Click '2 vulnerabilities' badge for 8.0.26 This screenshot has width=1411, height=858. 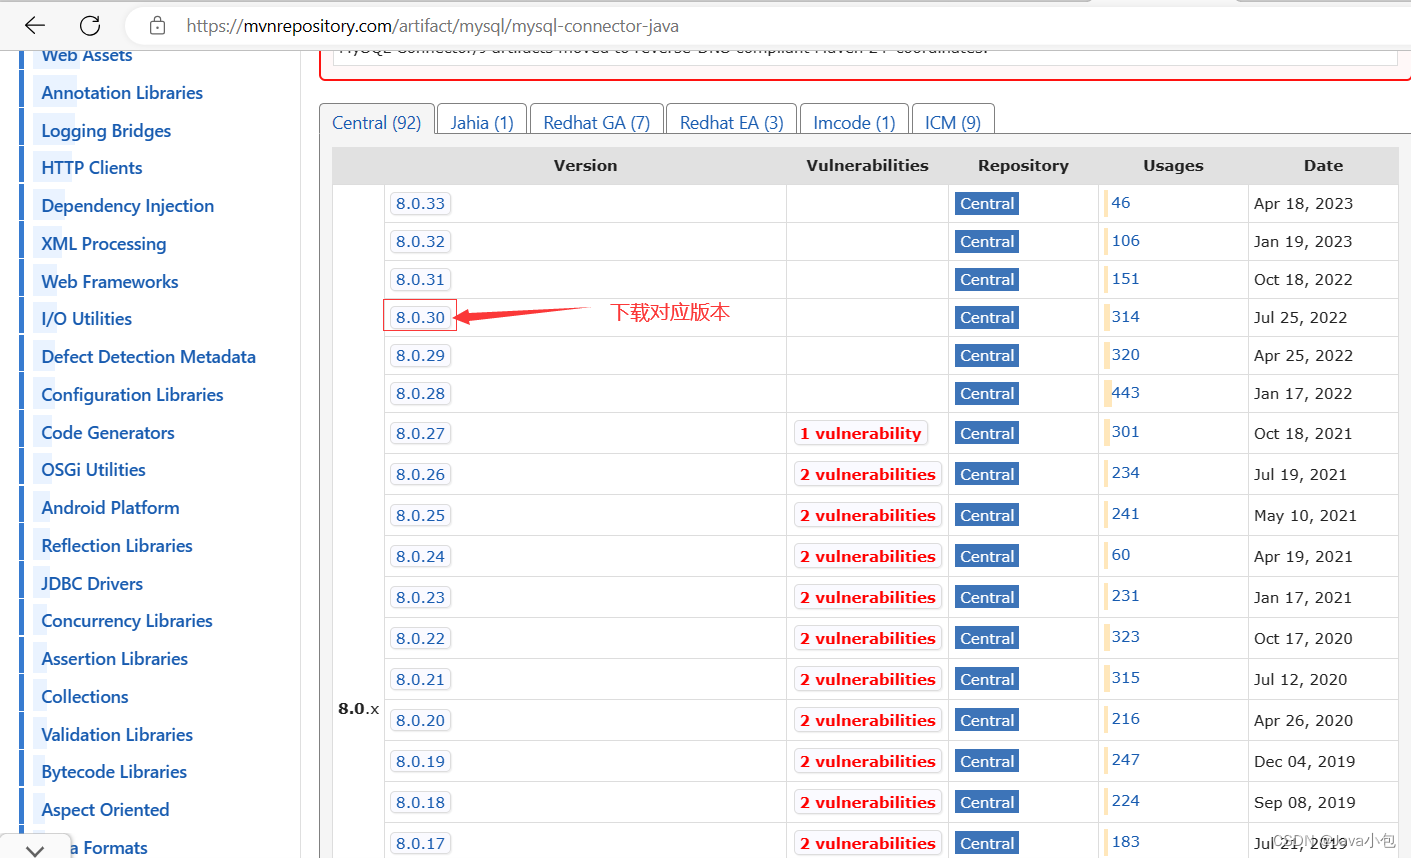click(x=868, y=475)
